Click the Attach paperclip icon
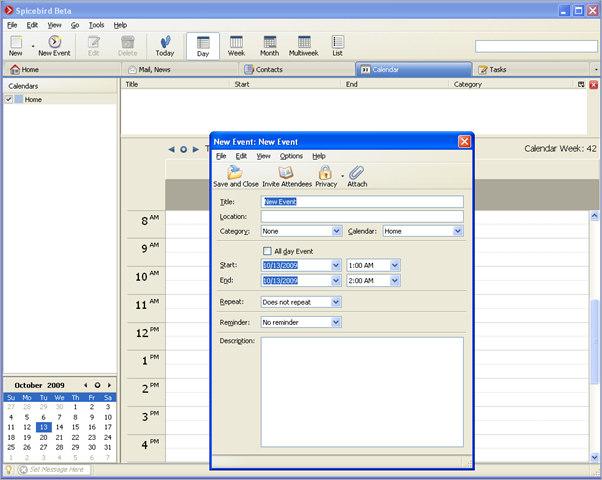The width and height of the screenshot is (602, 480). pos(357,173)
